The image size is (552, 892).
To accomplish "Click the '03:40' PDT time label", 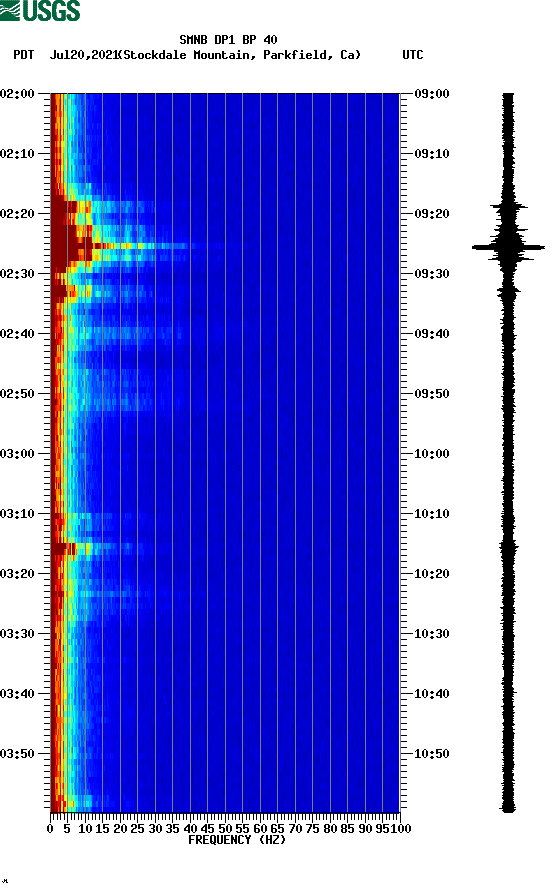I will click(17, 693).
